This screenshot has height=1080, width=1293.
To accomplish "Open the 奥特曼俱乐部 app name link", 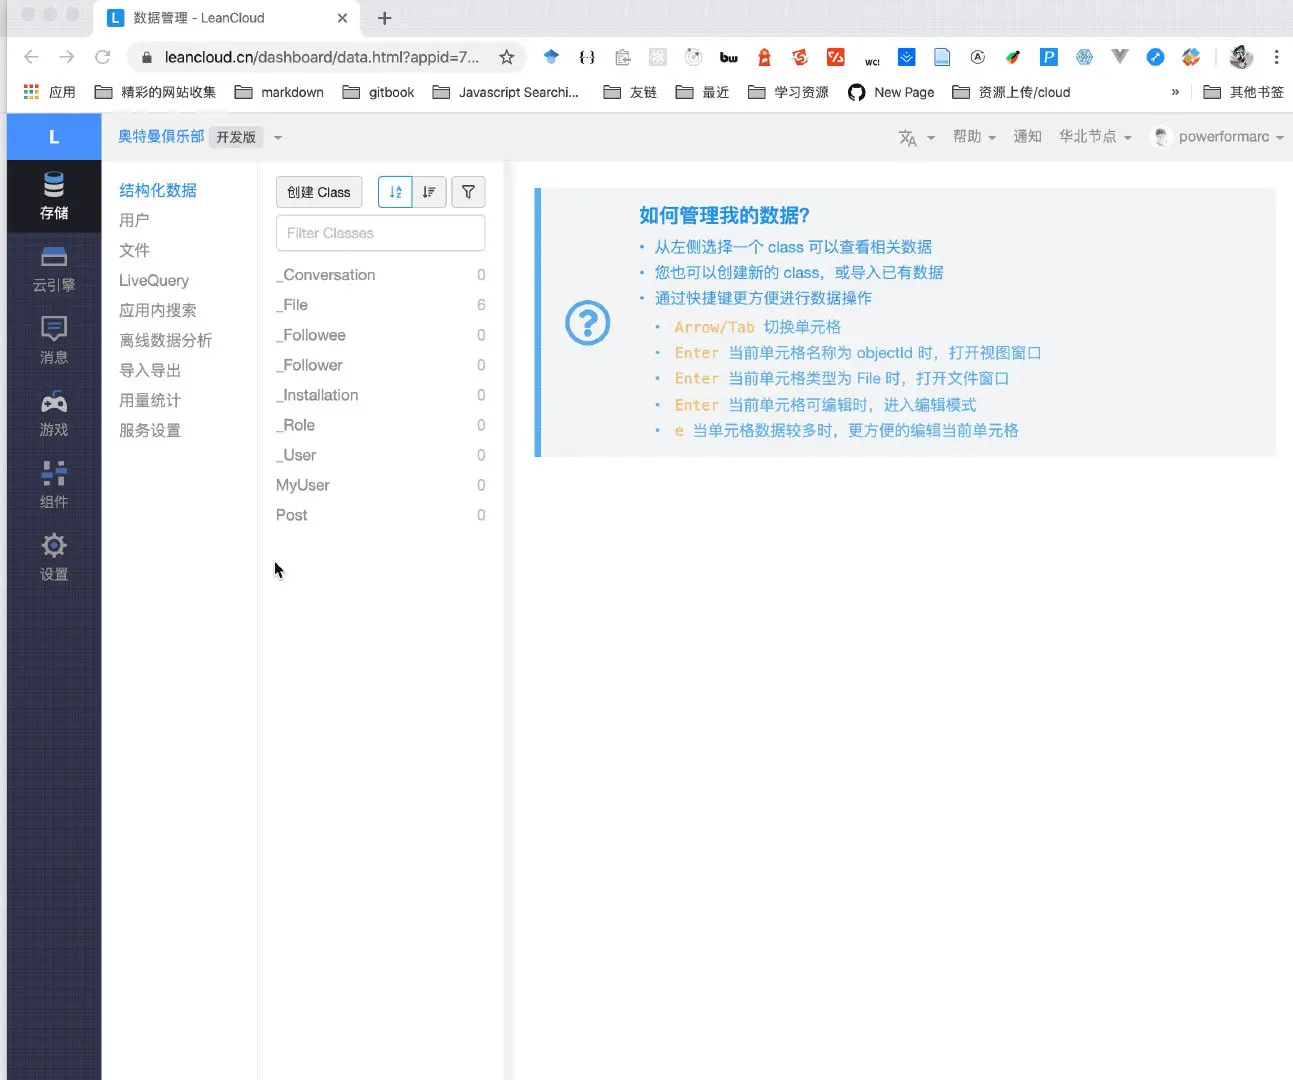I will point(161,136).
